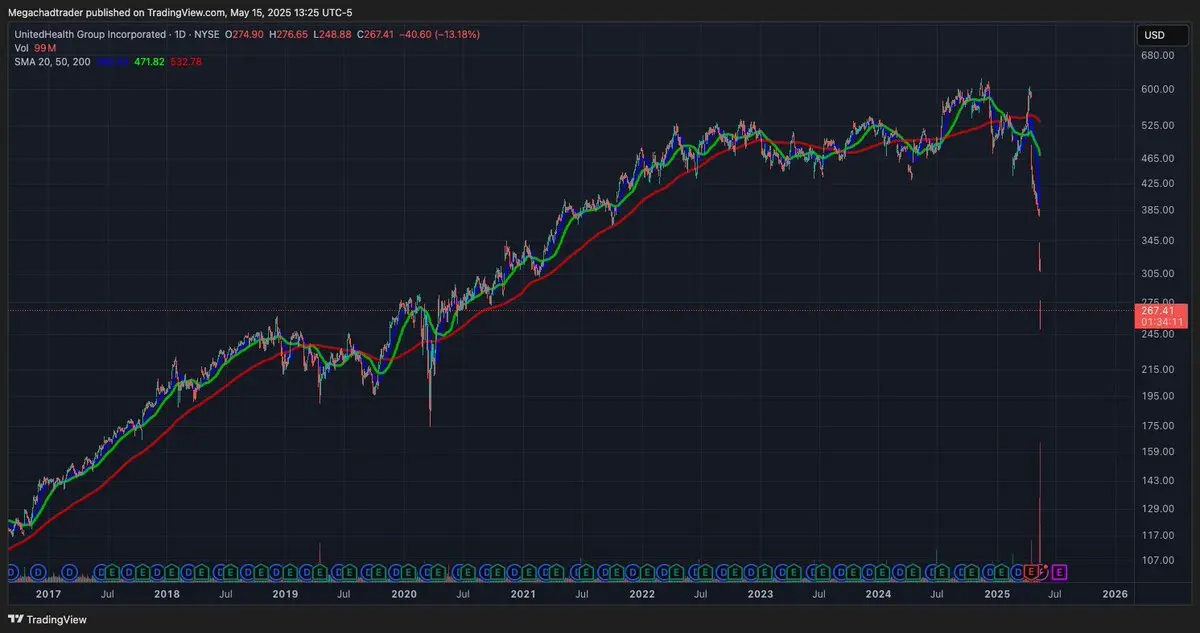Click the 2020 time axis label
1200x633 pixels.
tap(403, 594)
